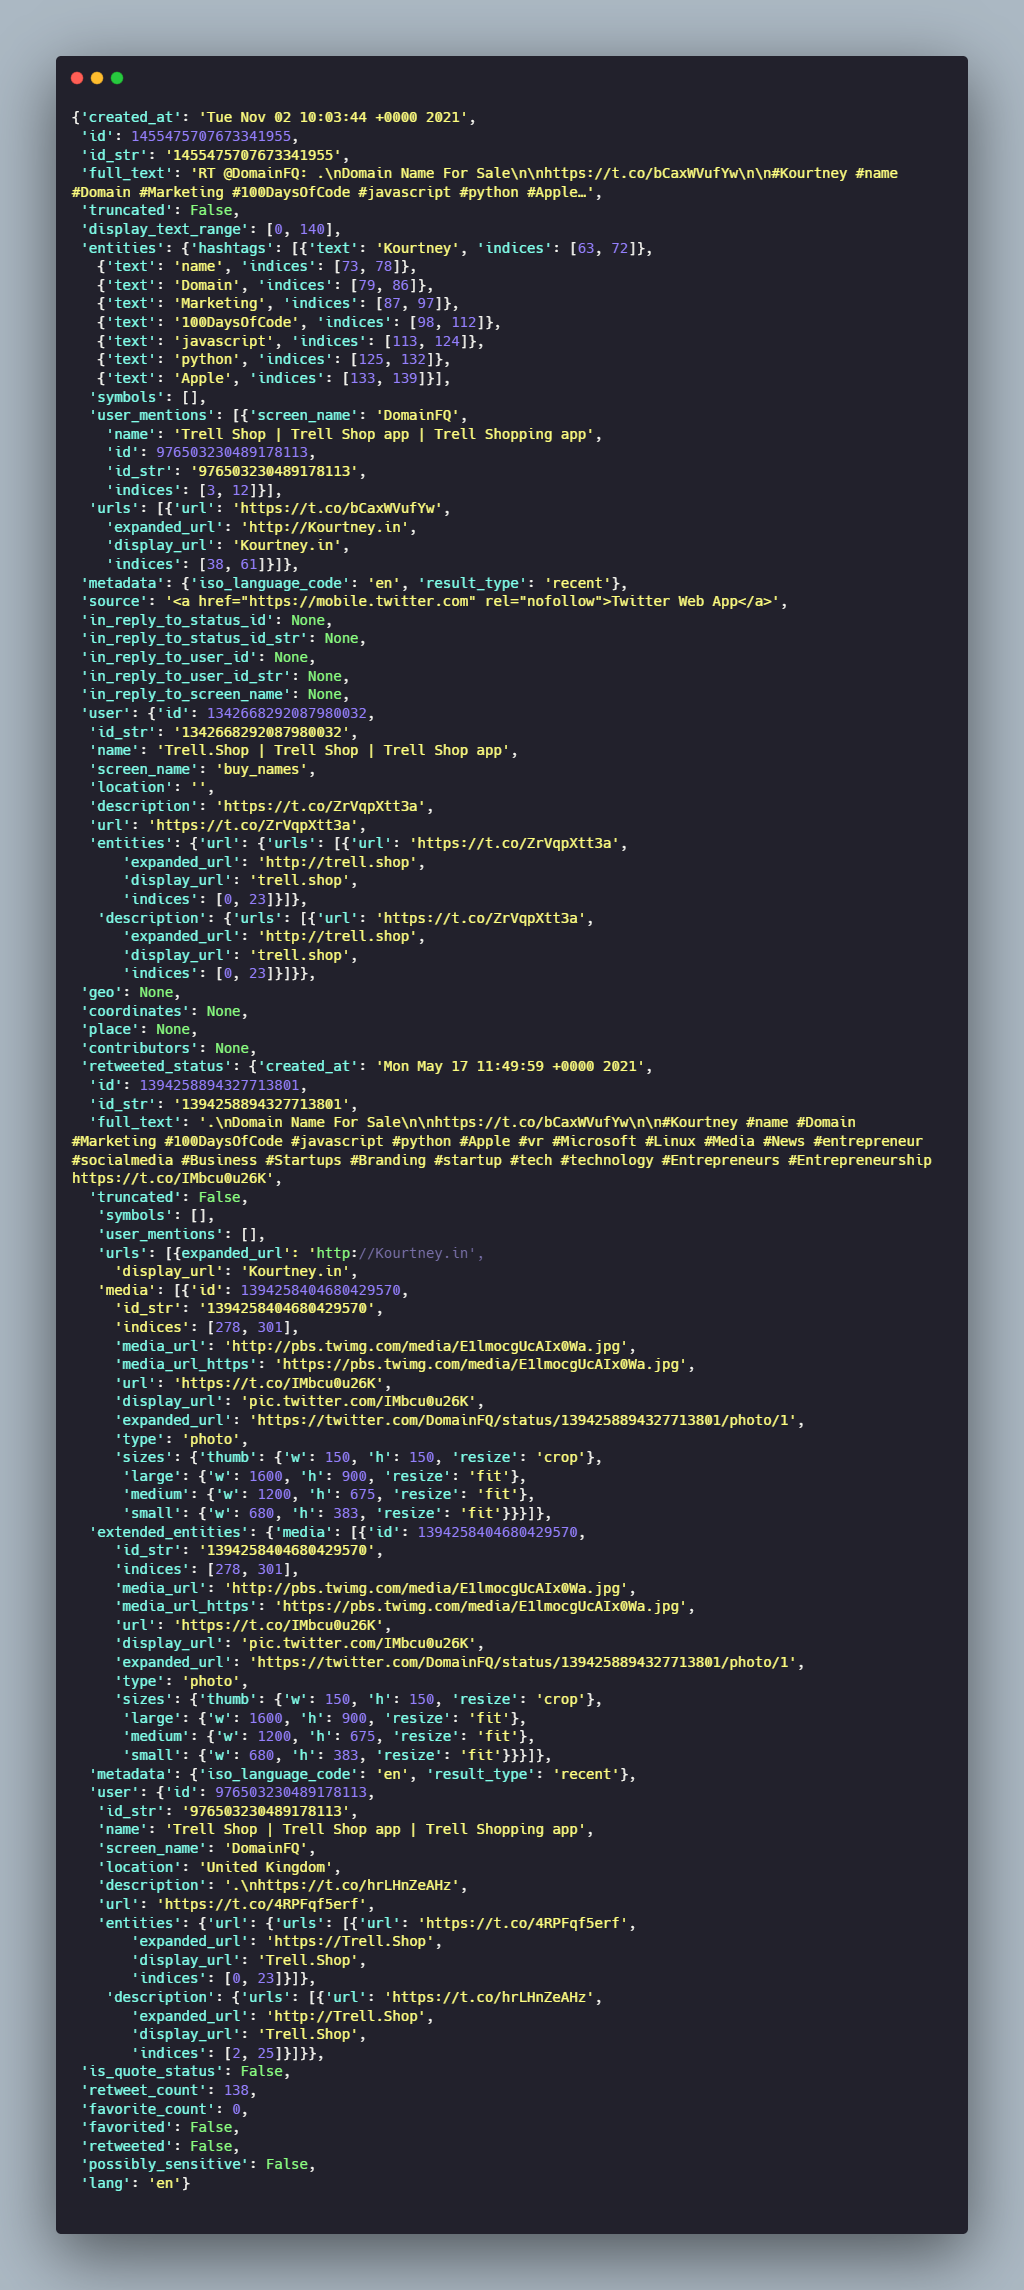This screenshot has width=1024, height=2290.
Task: Select the 'favorited': False line
Action: (x=160, y=2127)
